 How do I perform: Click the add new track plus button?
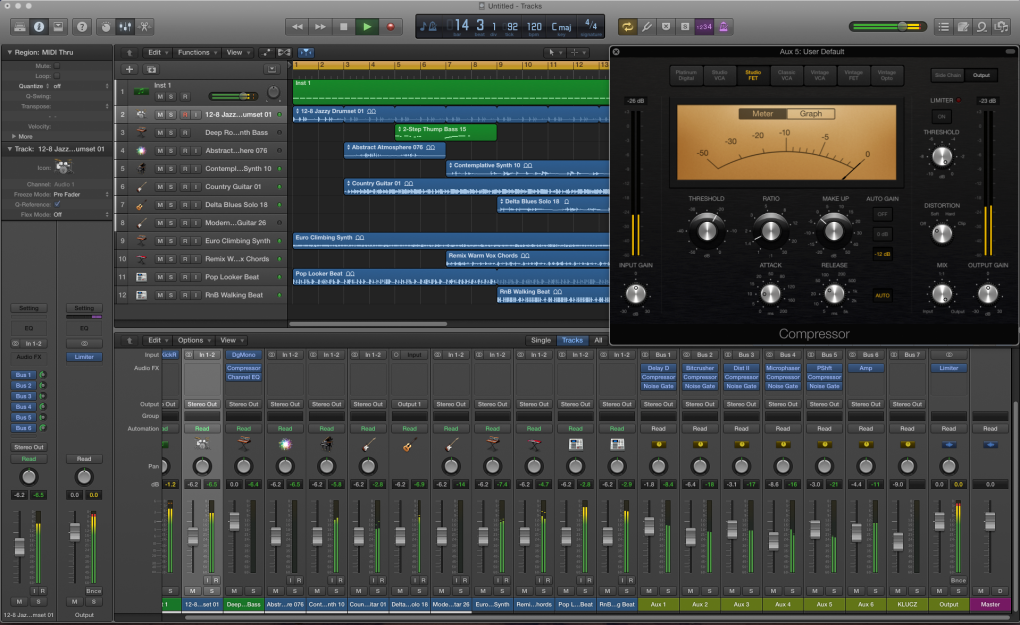pyautogui.click(x=129, y=70)
